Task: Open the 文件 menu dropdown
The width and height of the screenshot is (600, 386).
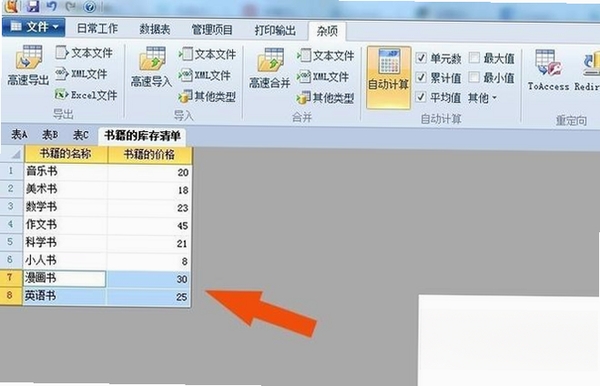Action: click(34, 27)
